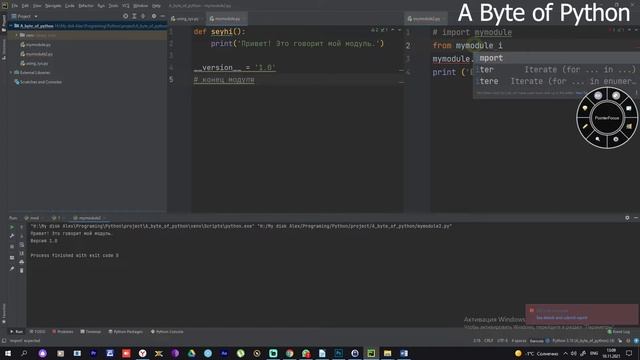Click the Favorites side tab
640x360 pixels.
tap(4, 313)
